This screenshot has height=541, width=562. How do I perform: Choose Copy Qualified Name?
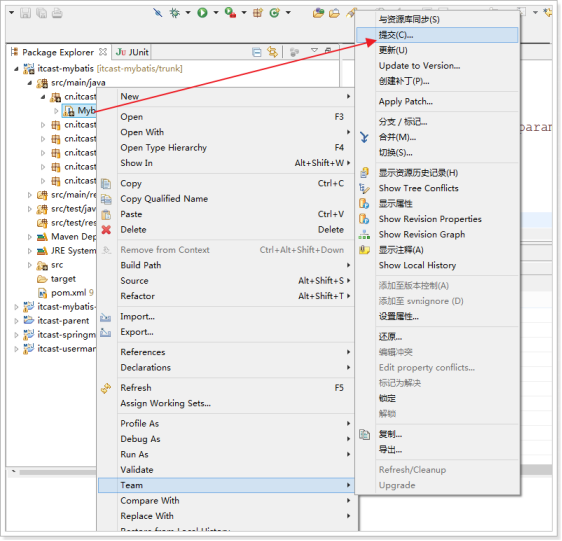226,199
